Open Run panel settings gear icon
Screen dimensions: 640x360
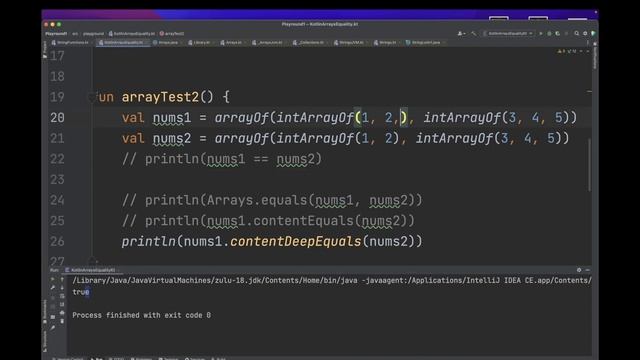579,270
